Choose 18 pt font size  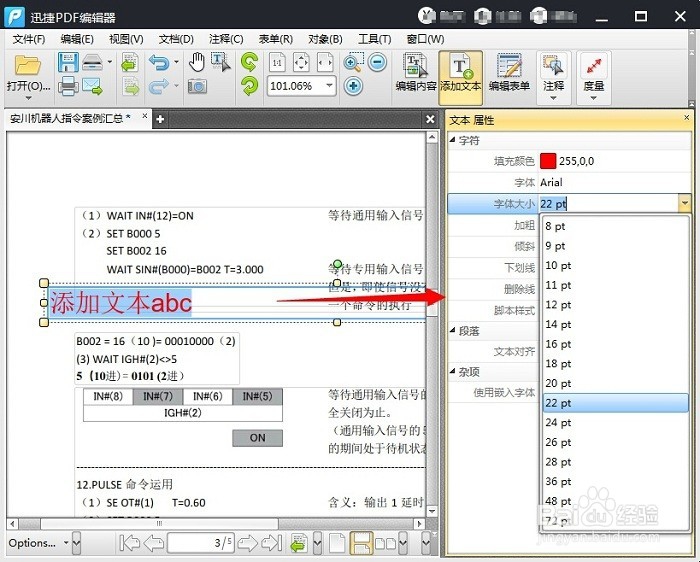[615, 363]
